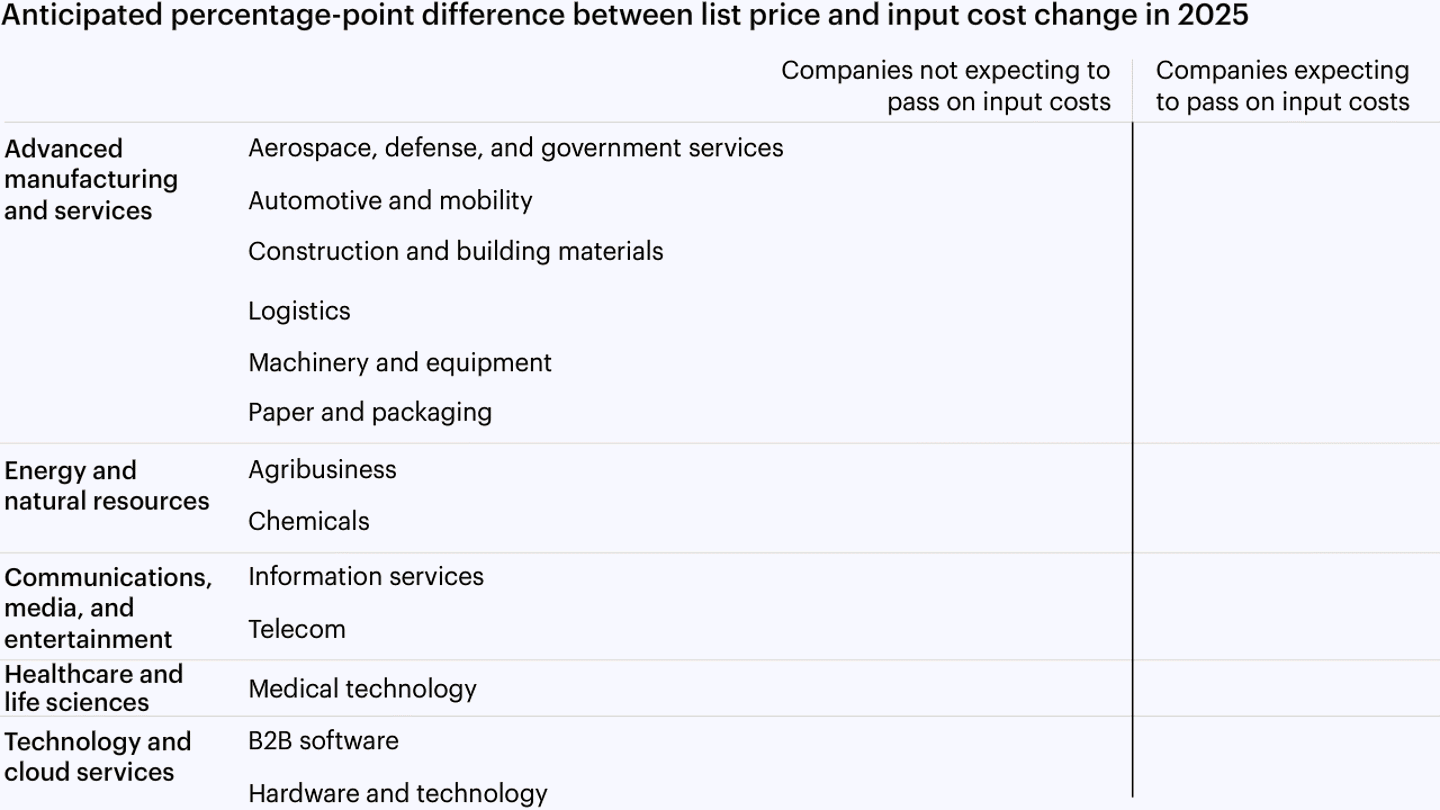Click the "Machinery and equipment" row label
Screen dimensions: 1440x810
coord(399,362)
